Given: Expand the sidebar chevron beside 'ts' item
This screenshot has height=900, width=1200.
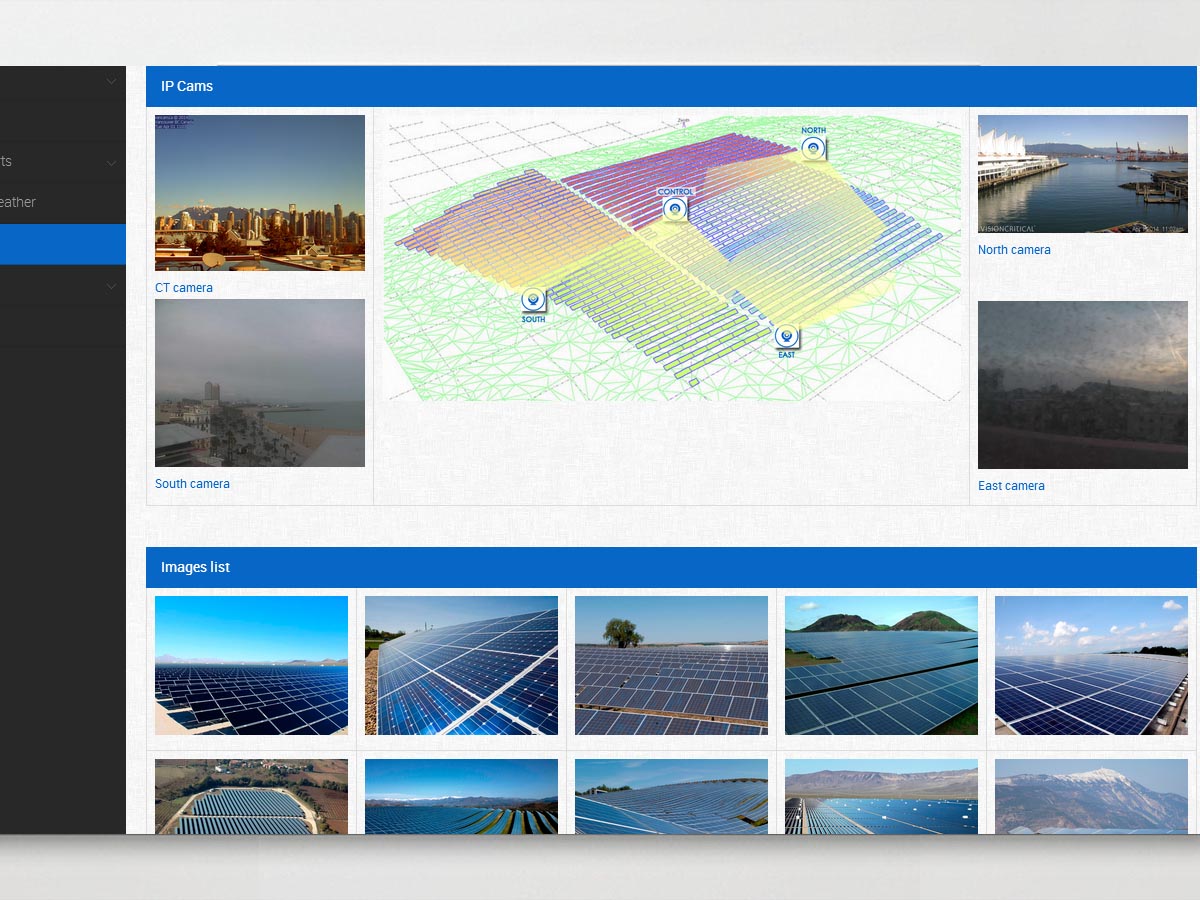Looking at the screenshot, I should 112,162.
